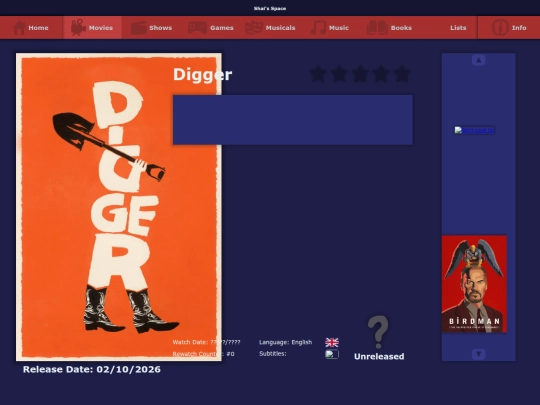This screenshot has height=405, width=540.
Task: Open the Home tab
Action: pos(31,28)
